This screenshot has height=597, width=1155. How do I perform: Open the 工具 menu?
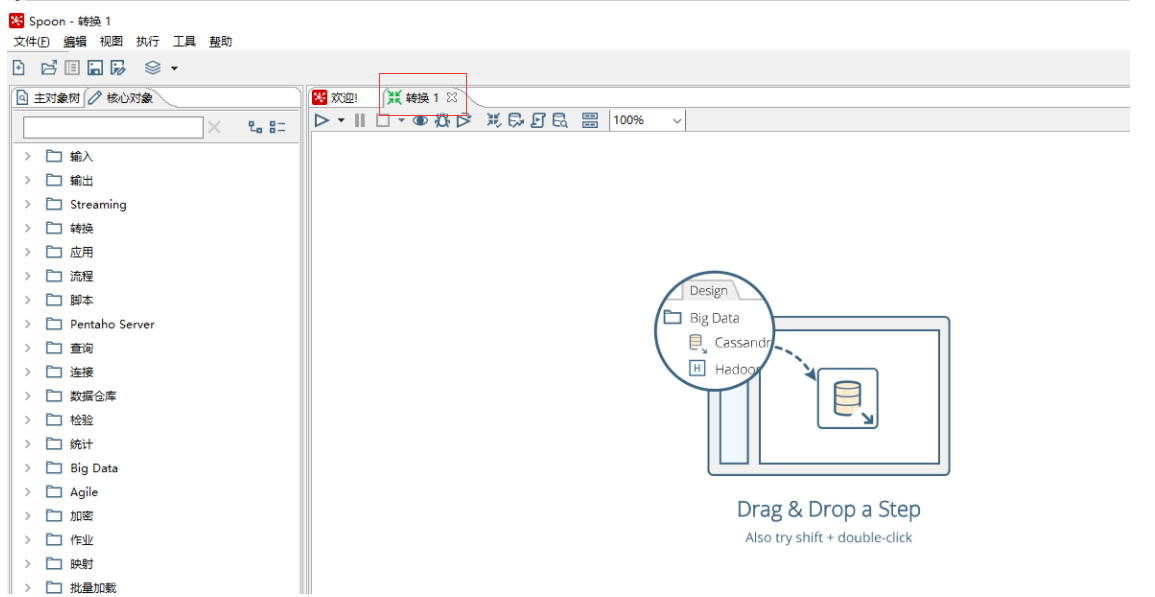pos(184,42)
